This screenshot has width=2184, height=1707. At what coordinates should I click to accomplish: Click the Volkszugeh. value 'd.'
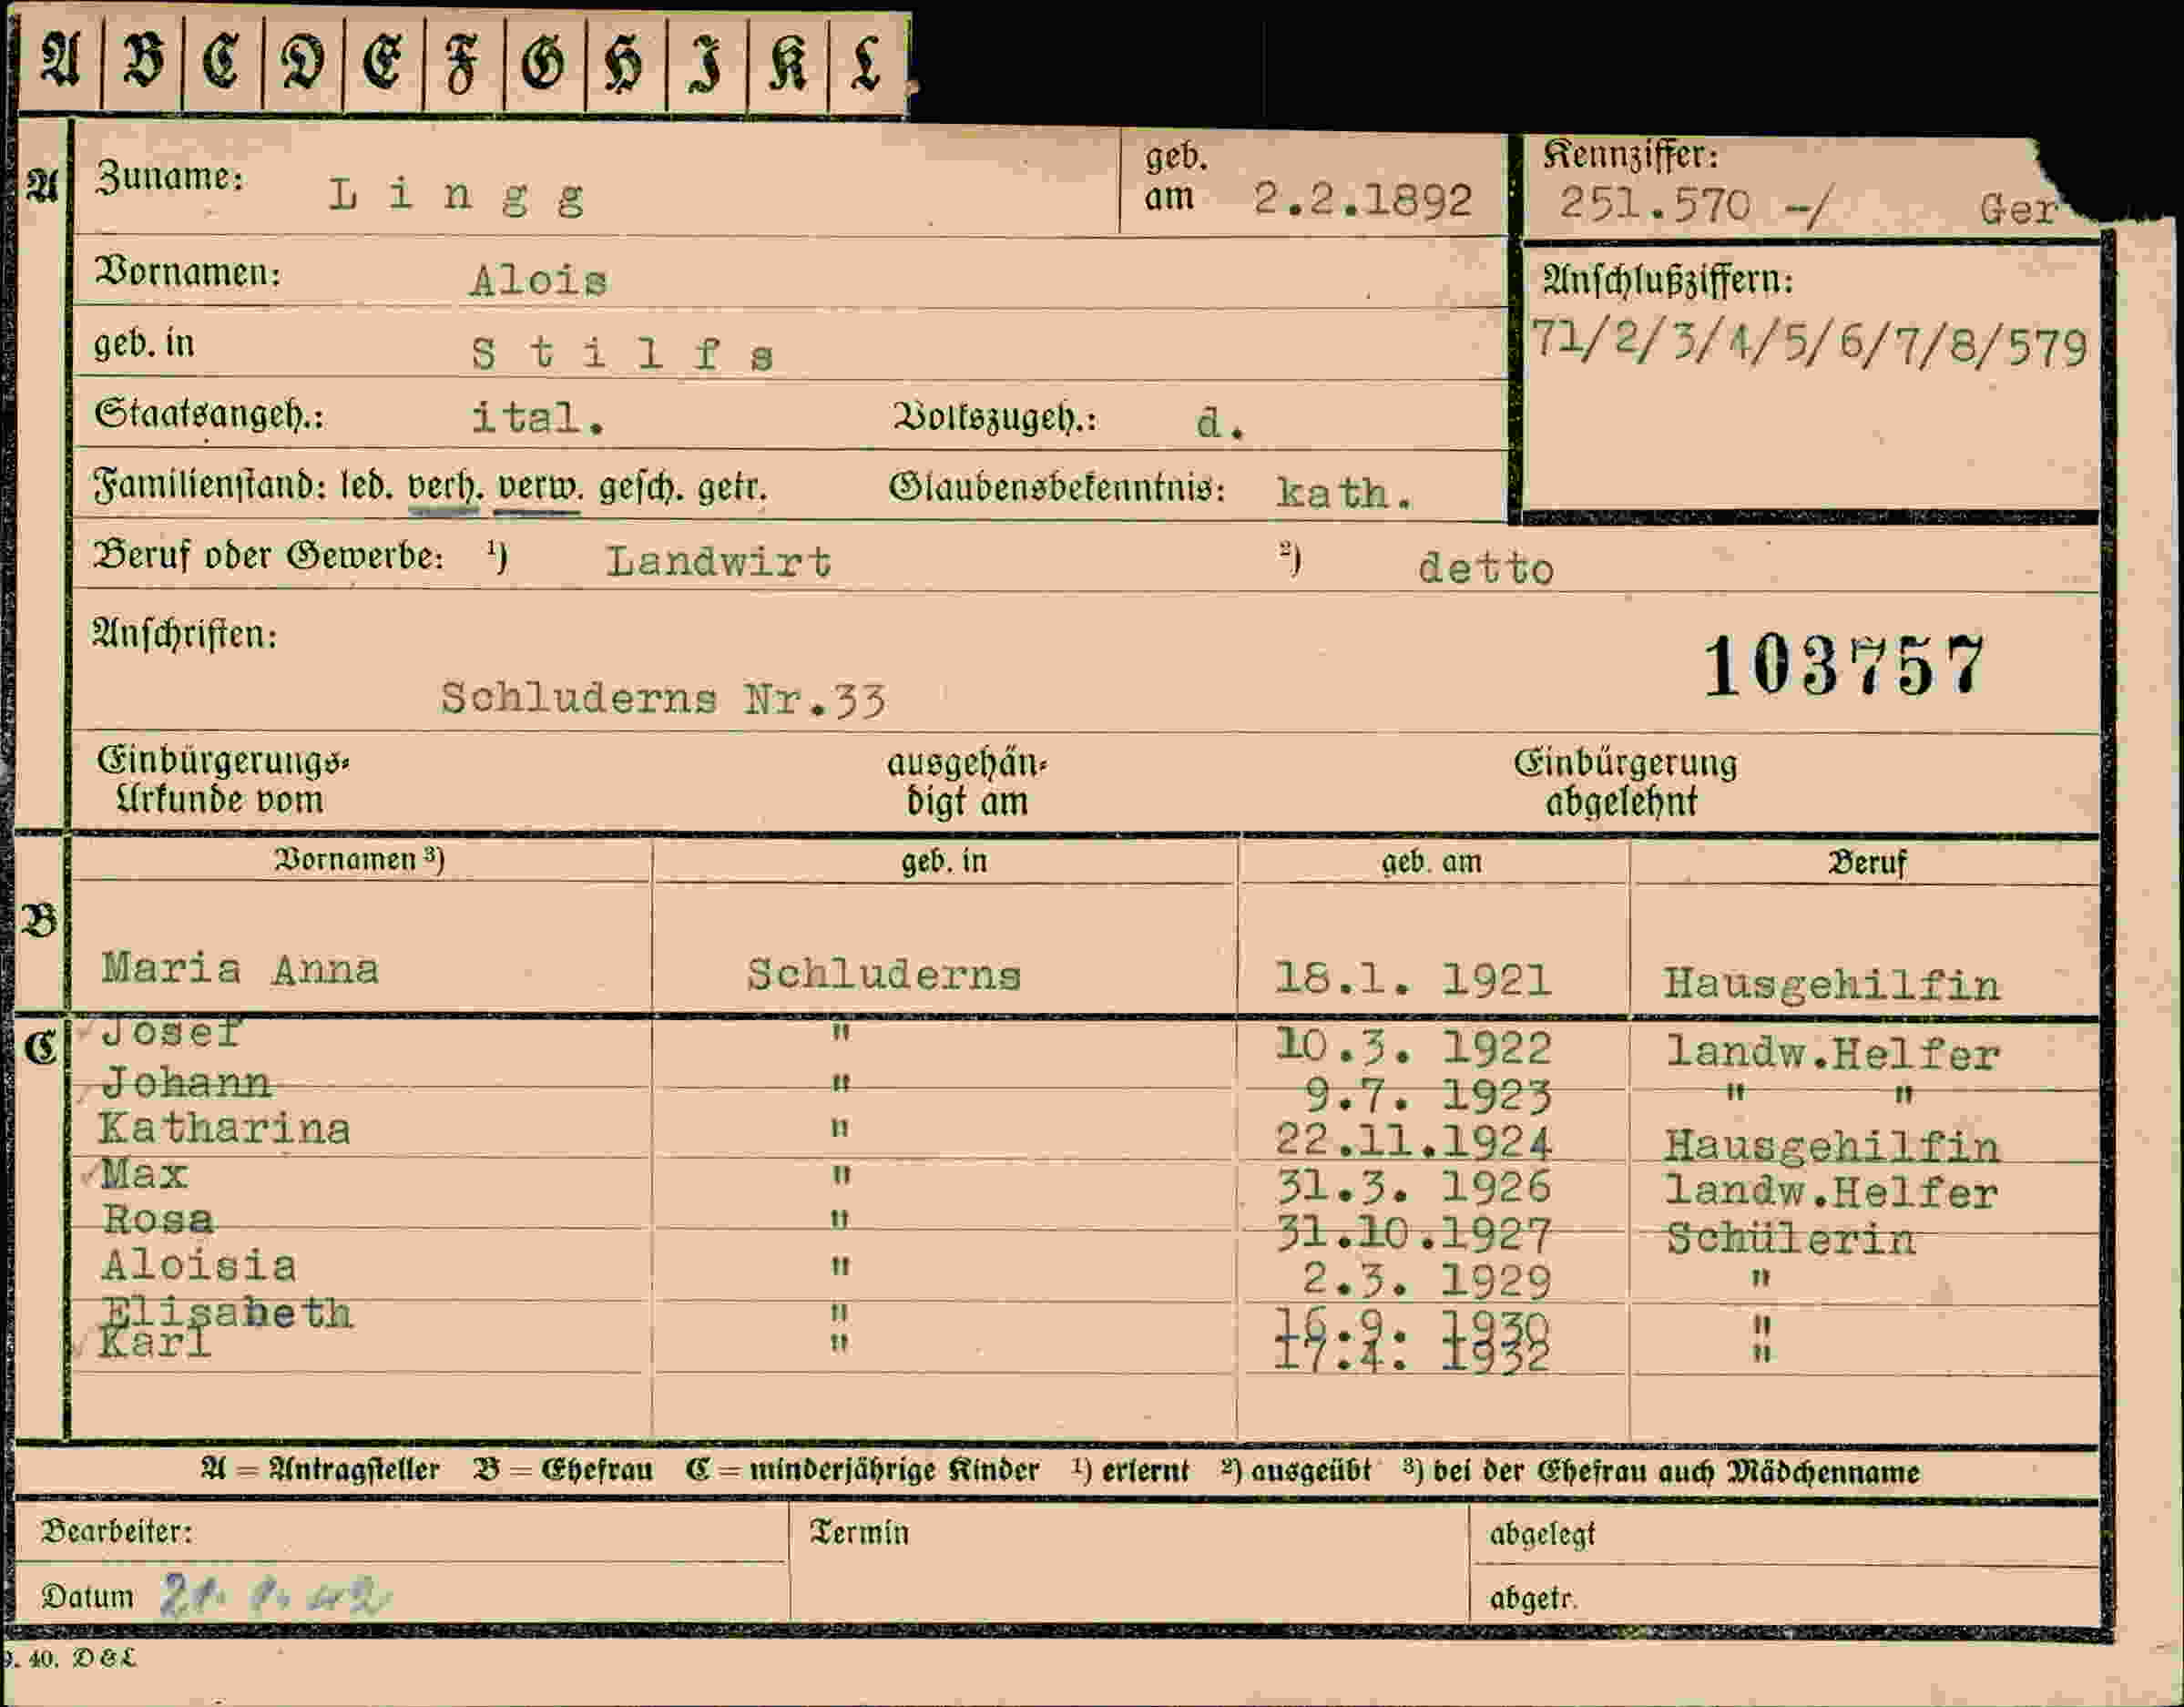[x=1221, y=424]
